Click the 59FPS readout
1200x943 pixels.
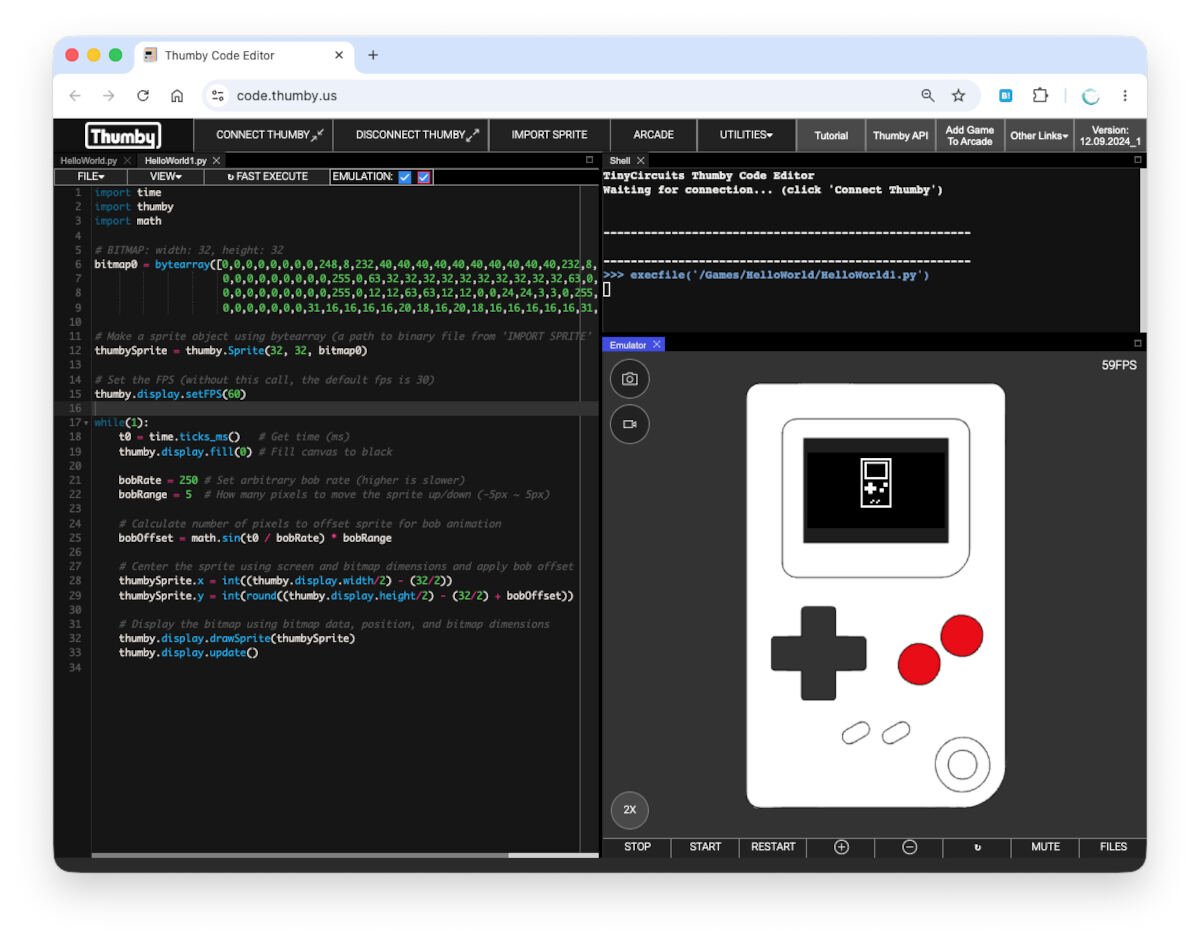1119,366
